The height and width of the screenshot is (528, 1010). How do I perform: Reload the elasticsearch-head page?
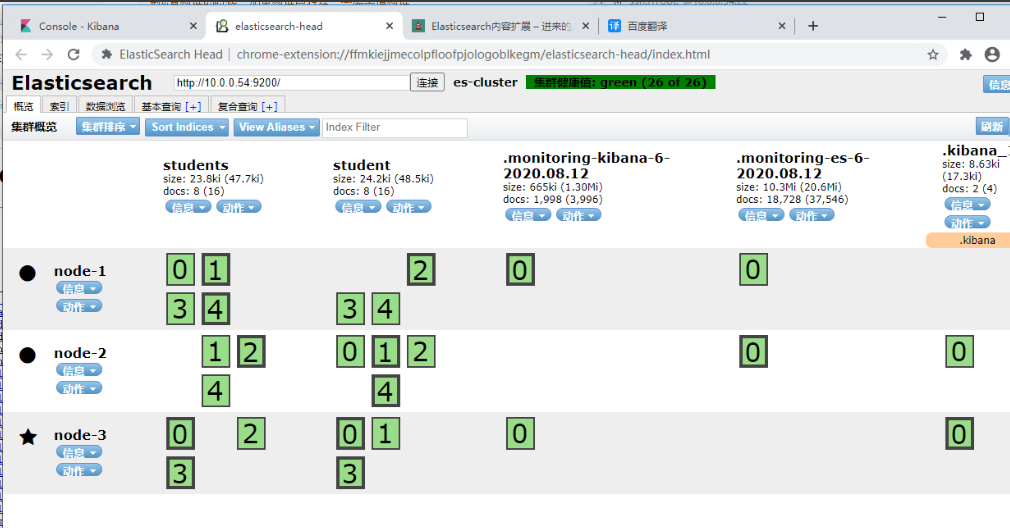click(x=73, y=55)
